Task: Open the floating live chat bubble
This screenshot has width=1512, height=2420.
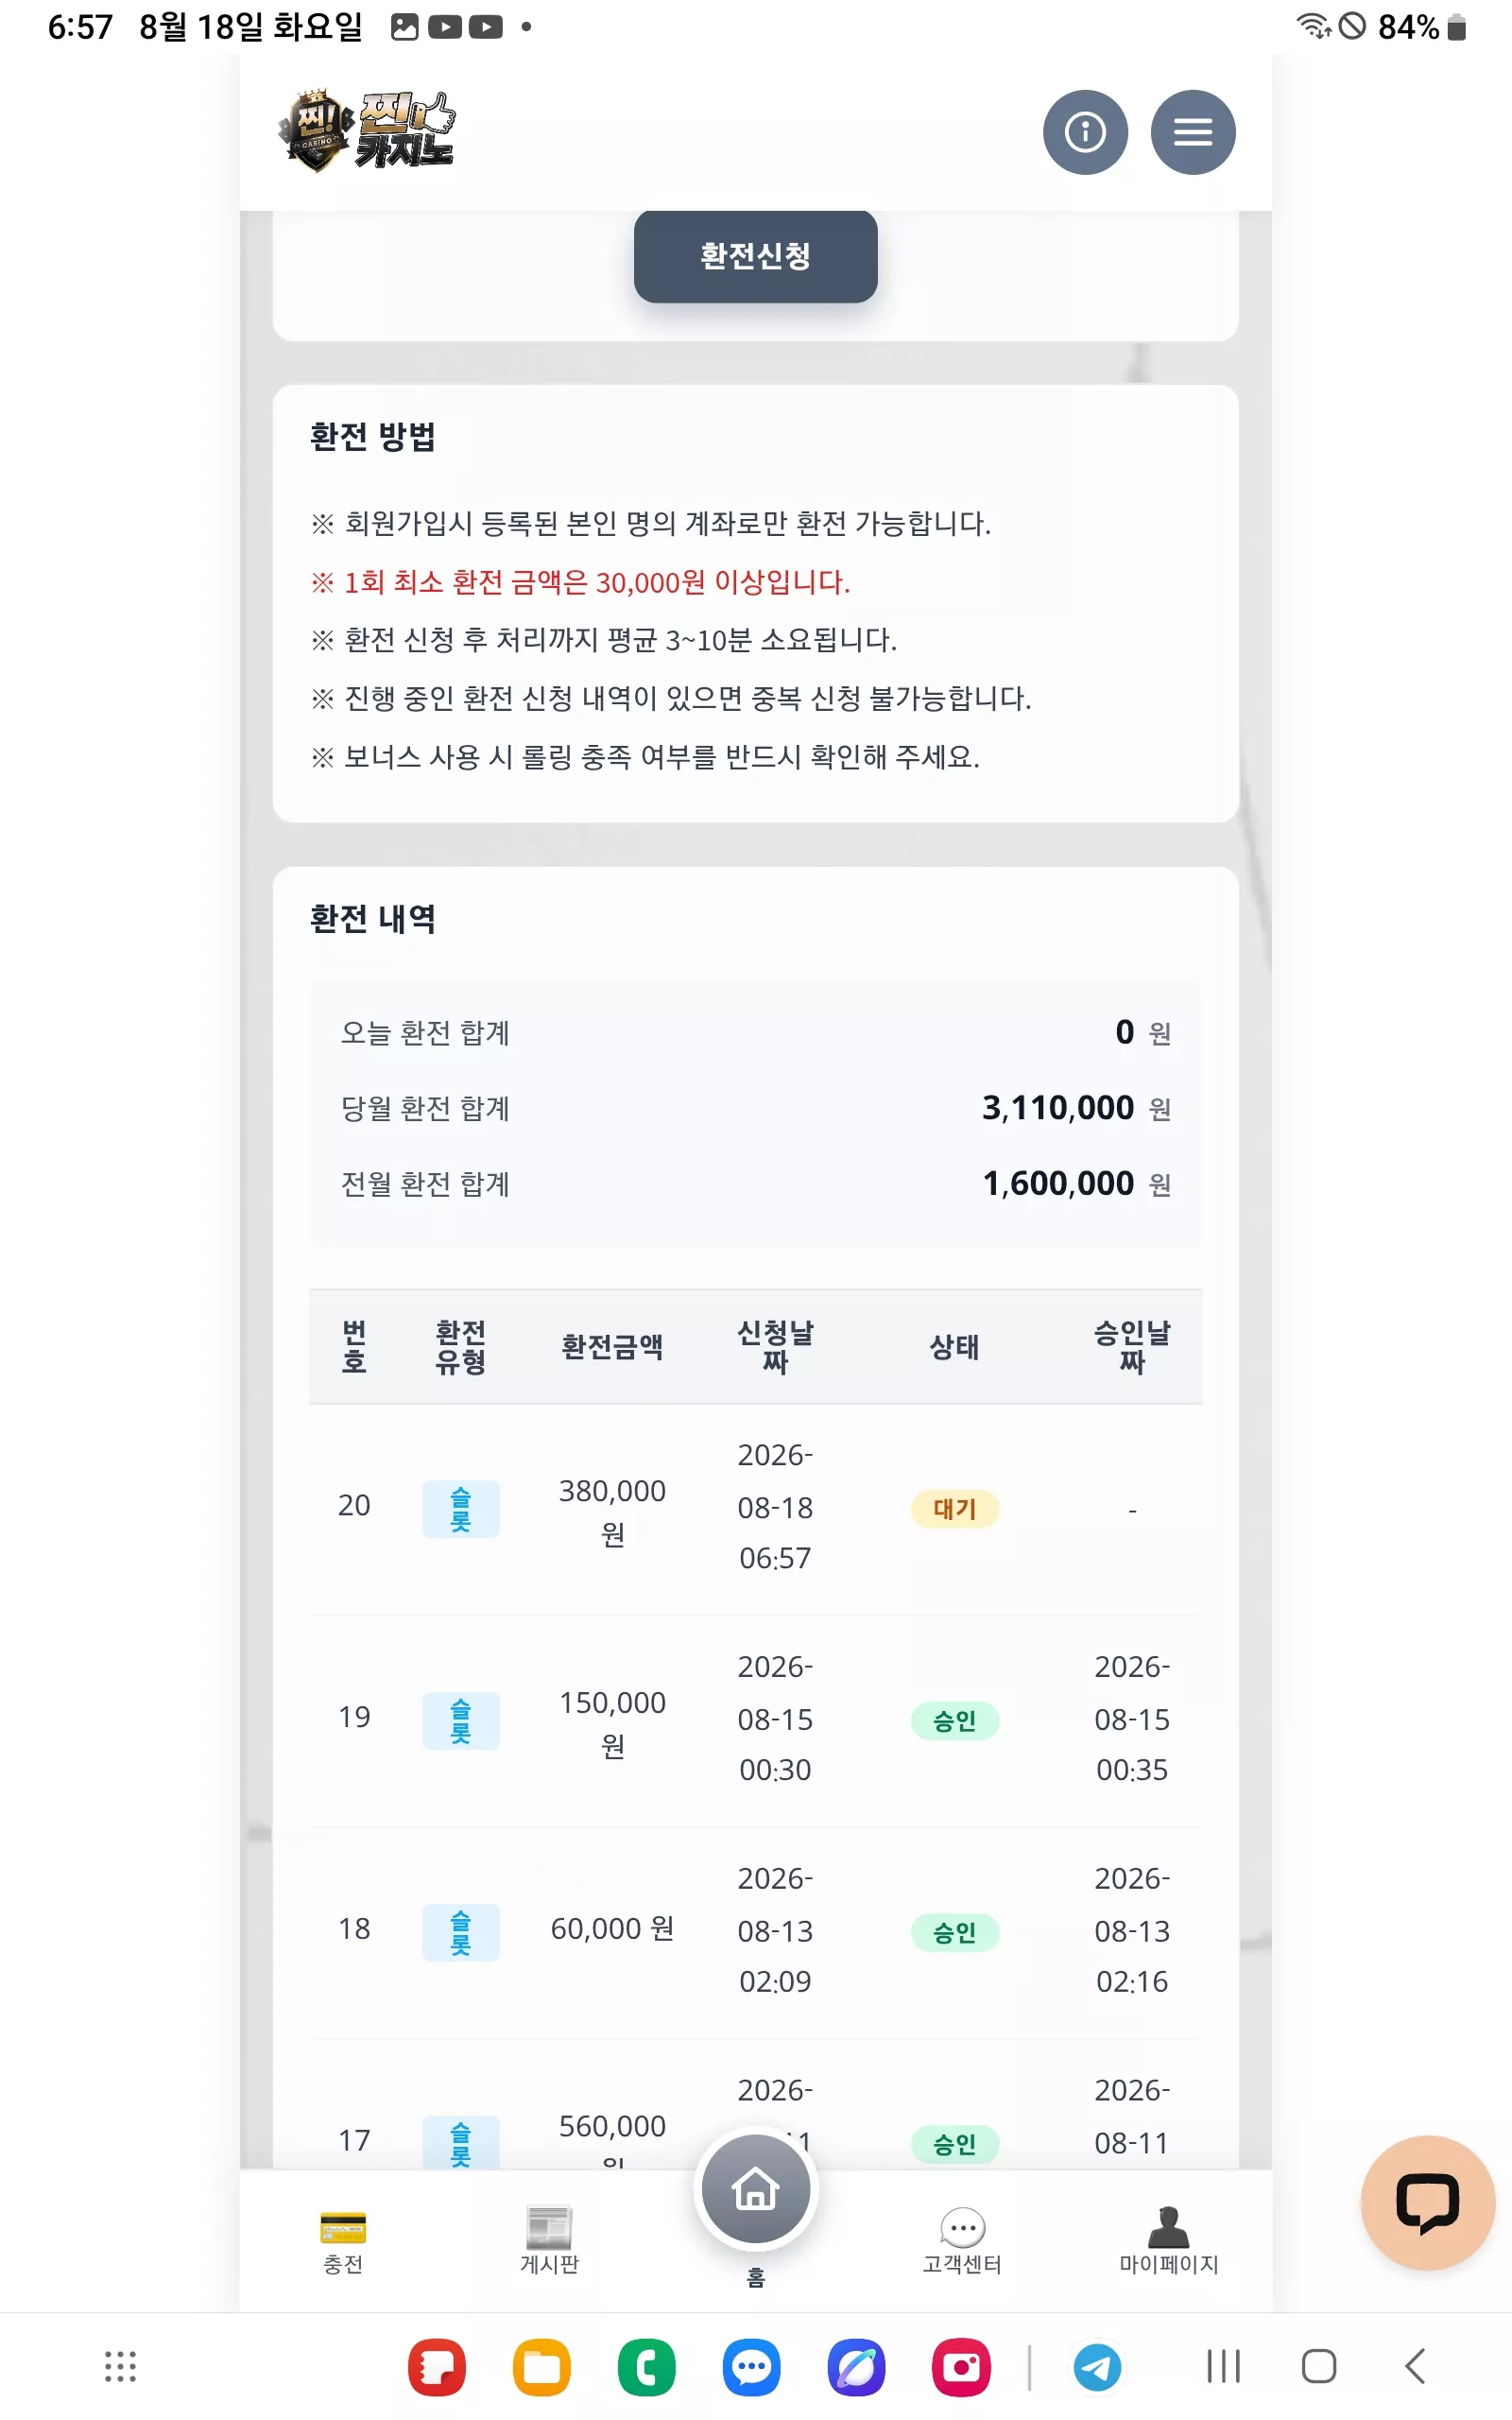Action: pyautogui.click(x=1427, y=2203)
